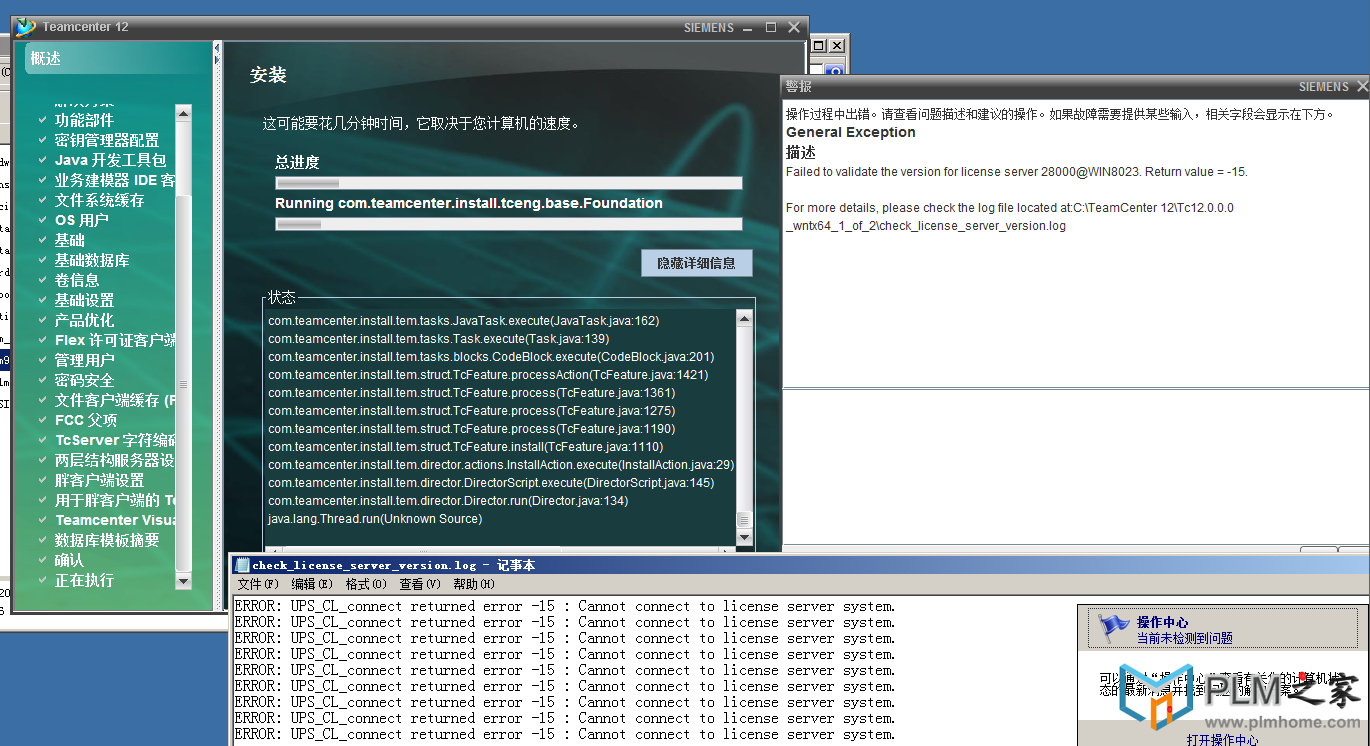The image size is (1370, 746).
Task: Click the first UPS_CL_connect error line in Notepad
Action: (565, 606)
